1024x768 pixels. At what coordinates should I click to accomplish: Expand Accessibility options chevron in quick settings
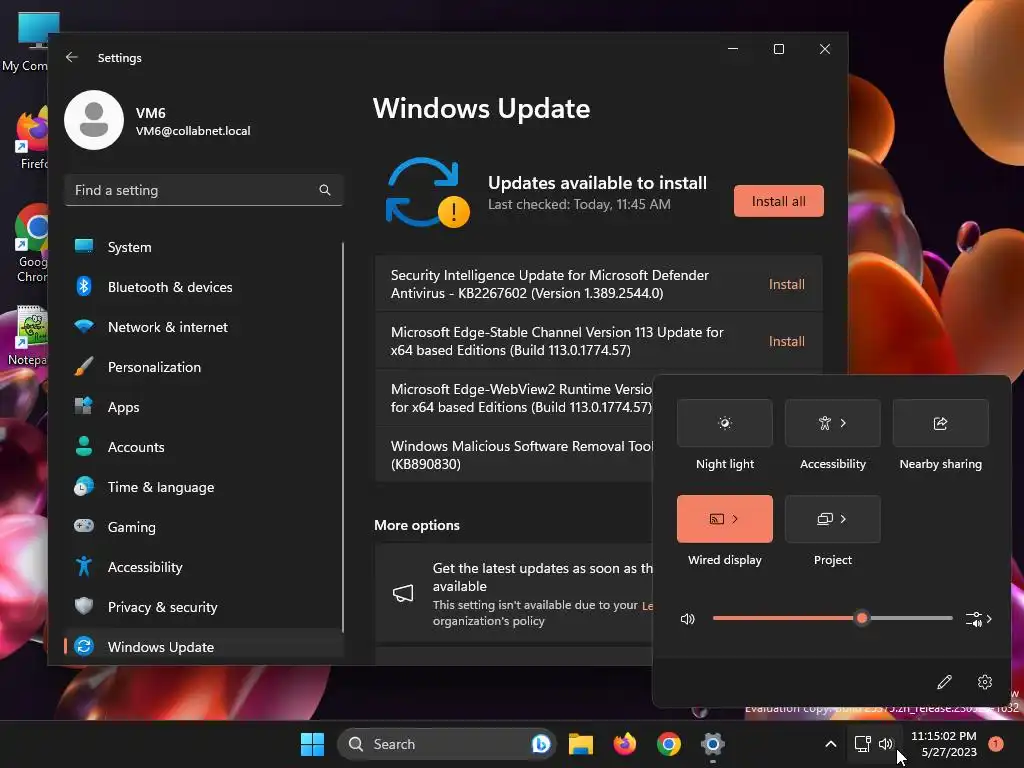coord(844,423)
